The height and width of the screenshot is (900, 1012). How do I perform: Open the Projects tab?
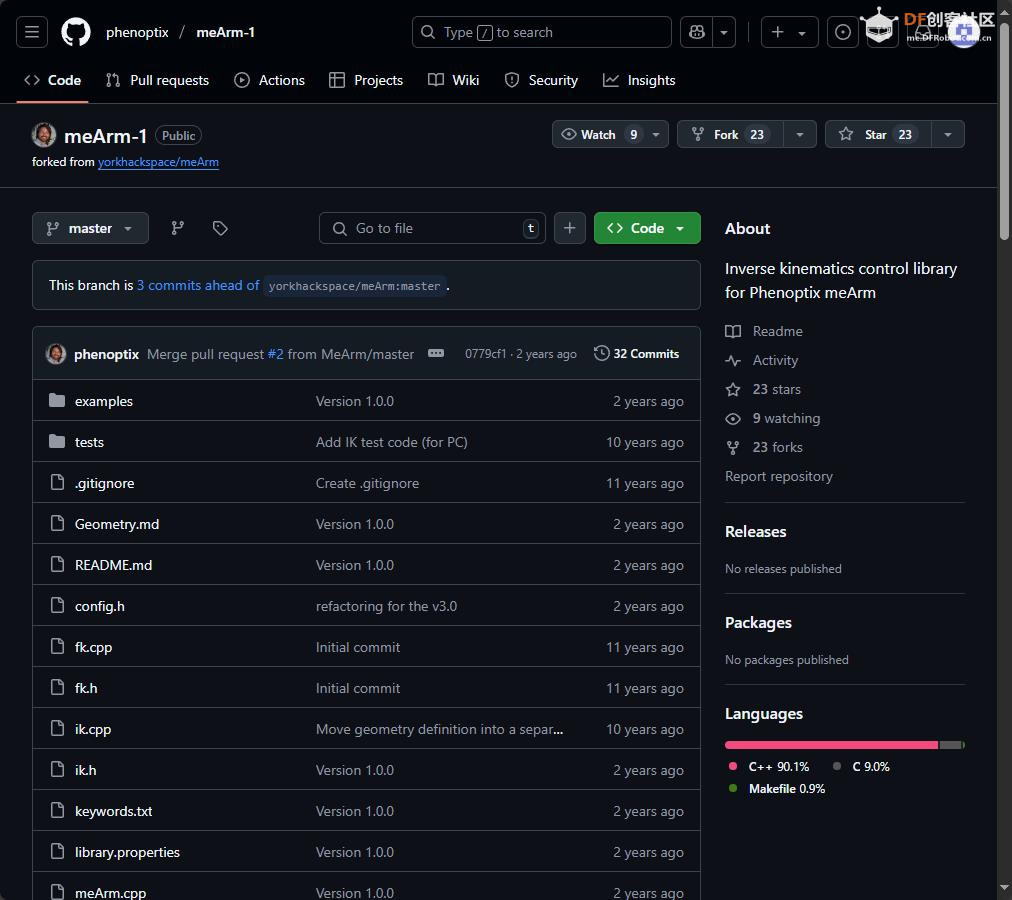point(366,80)
